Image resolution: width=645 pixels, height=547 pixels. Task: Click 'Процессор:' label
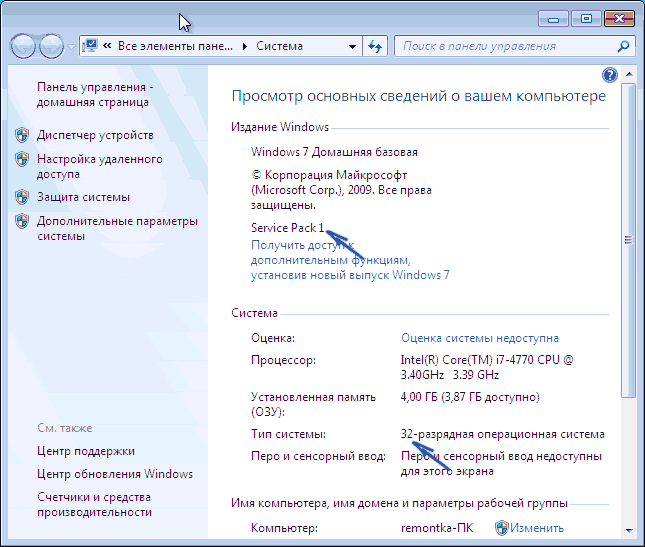coord(283,360)
